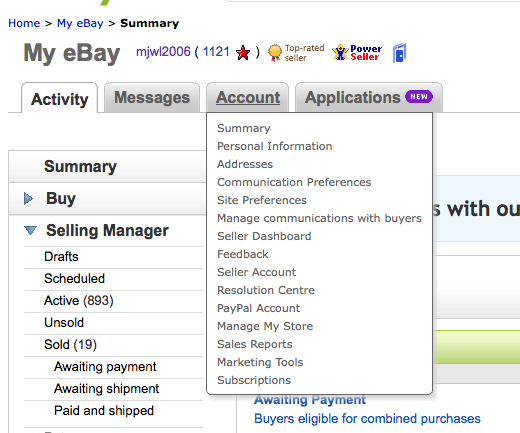Expand the Buy section arrow
Screen dimensions: 520x433
pyautogui.click(x=28, y=198)
